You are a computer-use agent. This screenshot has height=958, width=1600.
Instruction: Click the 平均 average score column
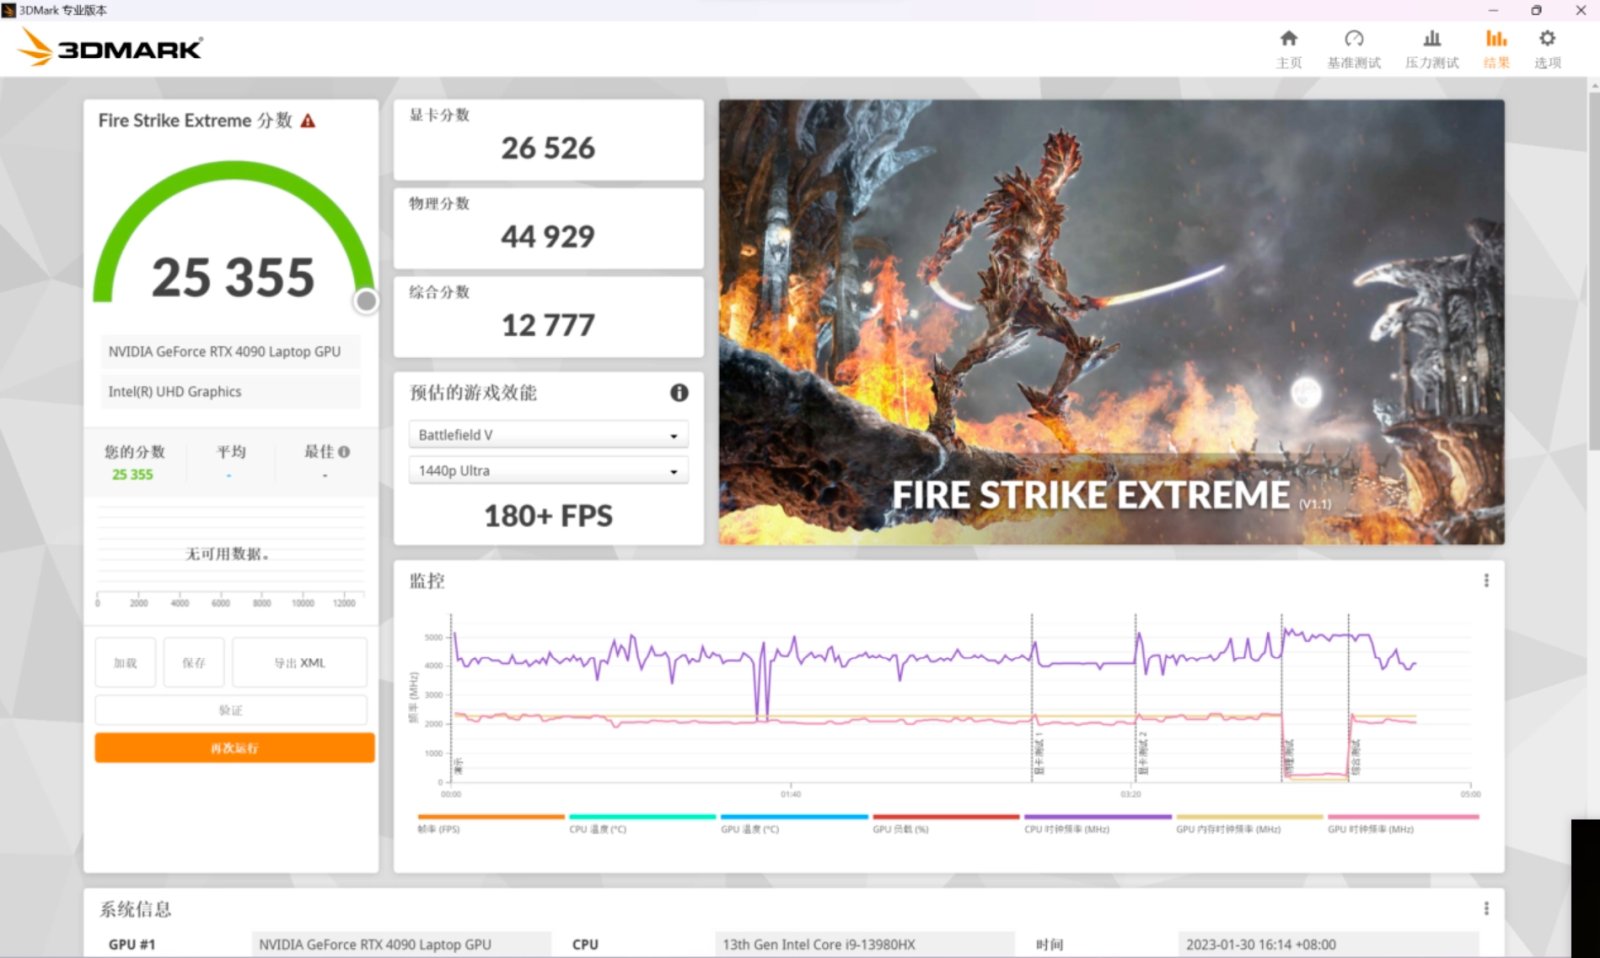230,462
